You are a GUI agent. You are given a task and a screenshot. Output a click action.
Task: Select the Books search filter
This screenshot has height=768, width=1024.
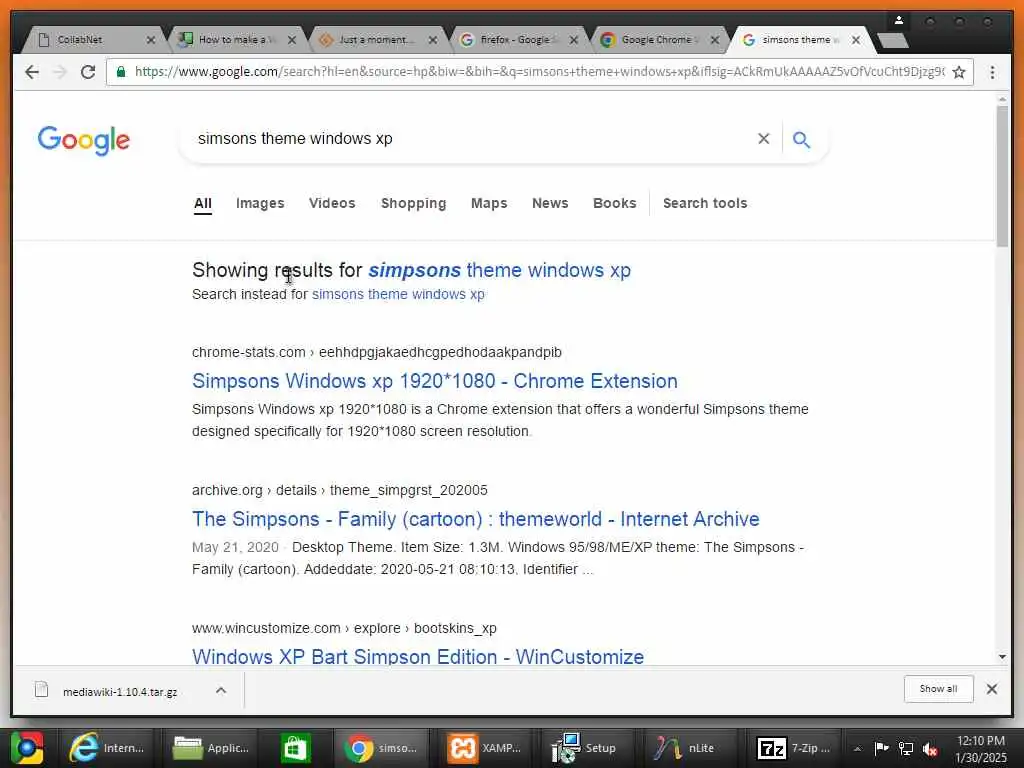tap(615, 203)
